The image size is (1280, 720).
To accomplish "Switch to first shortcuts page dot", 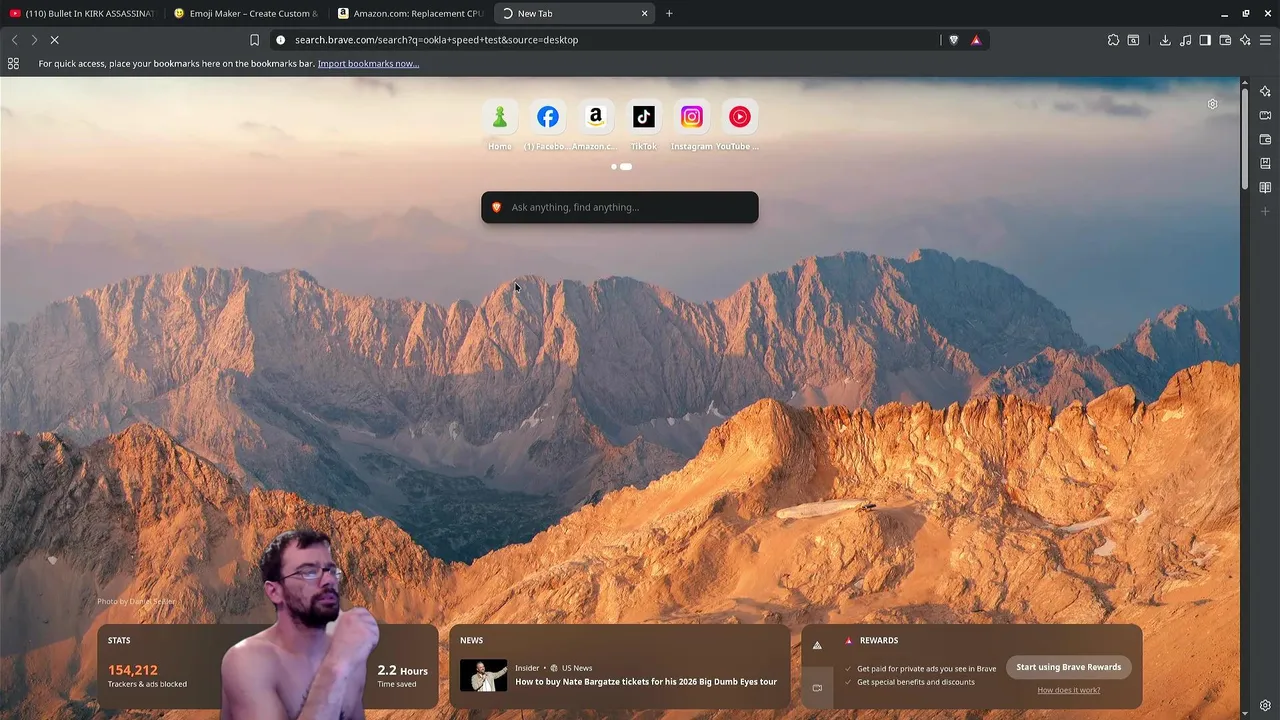I will click(x=613, y=167).
